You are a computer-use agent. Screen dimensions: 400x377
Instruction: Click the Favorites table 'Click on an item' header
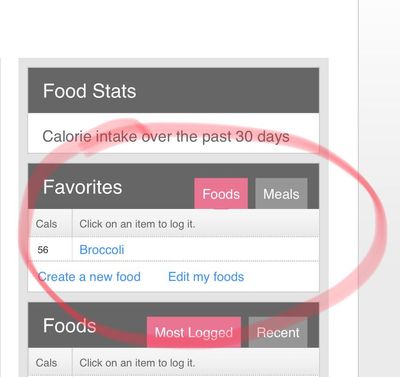[x=137, y=224]
